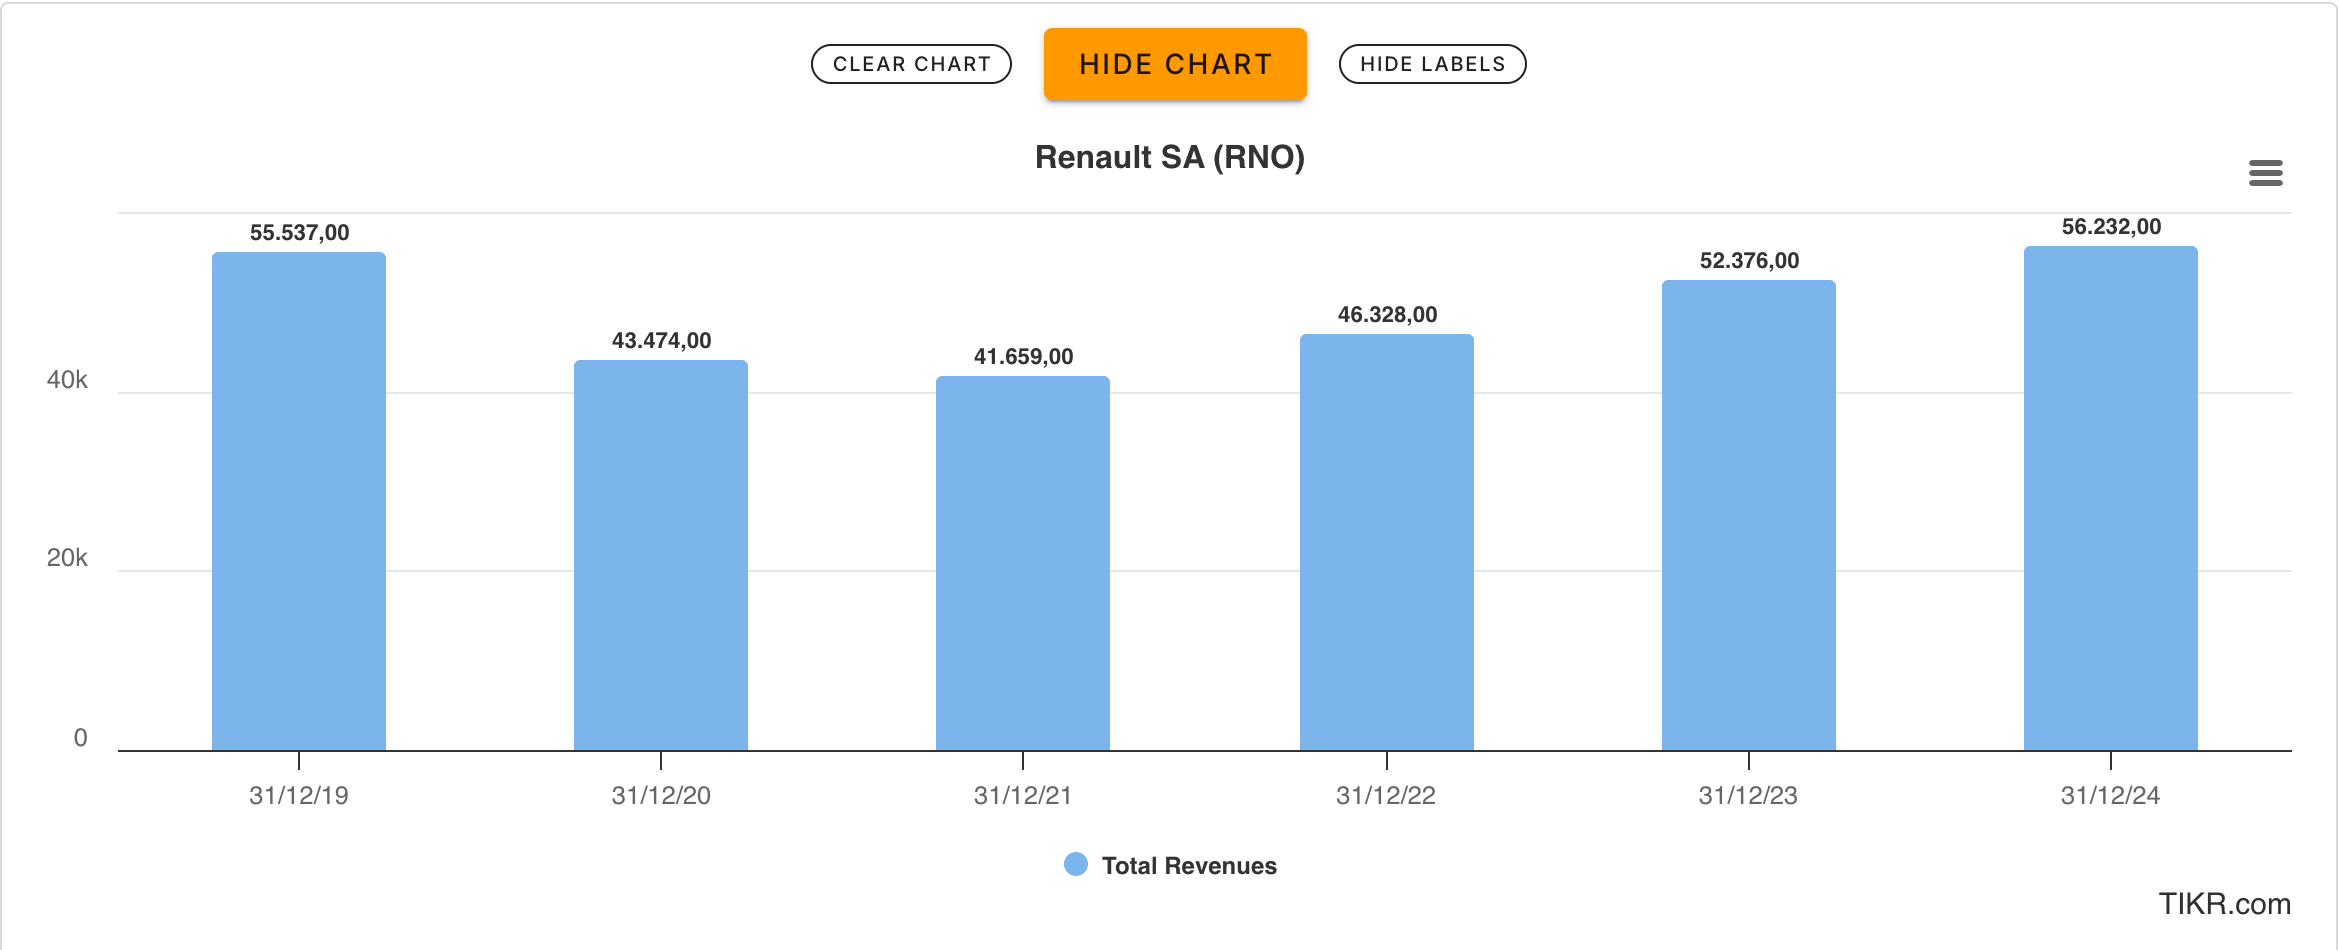Click the 31/12/24 axis date label

[2110, 796]
